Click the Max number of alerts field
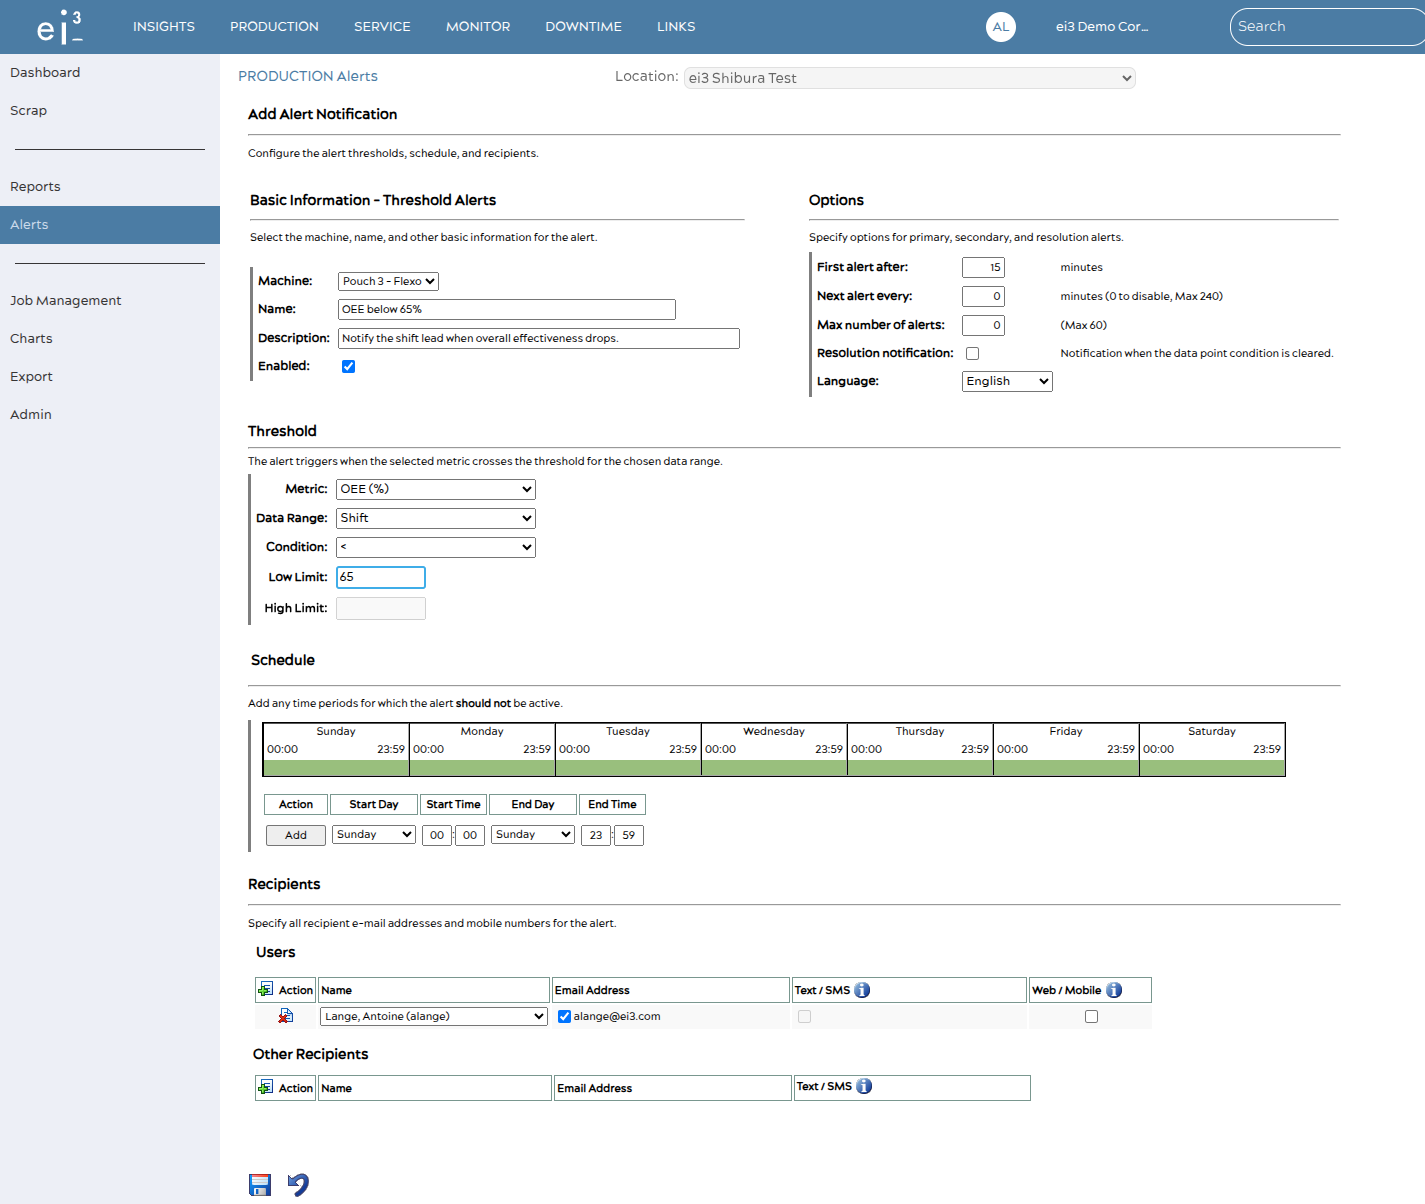The image size is (1425, 1204). pos(983,326)
